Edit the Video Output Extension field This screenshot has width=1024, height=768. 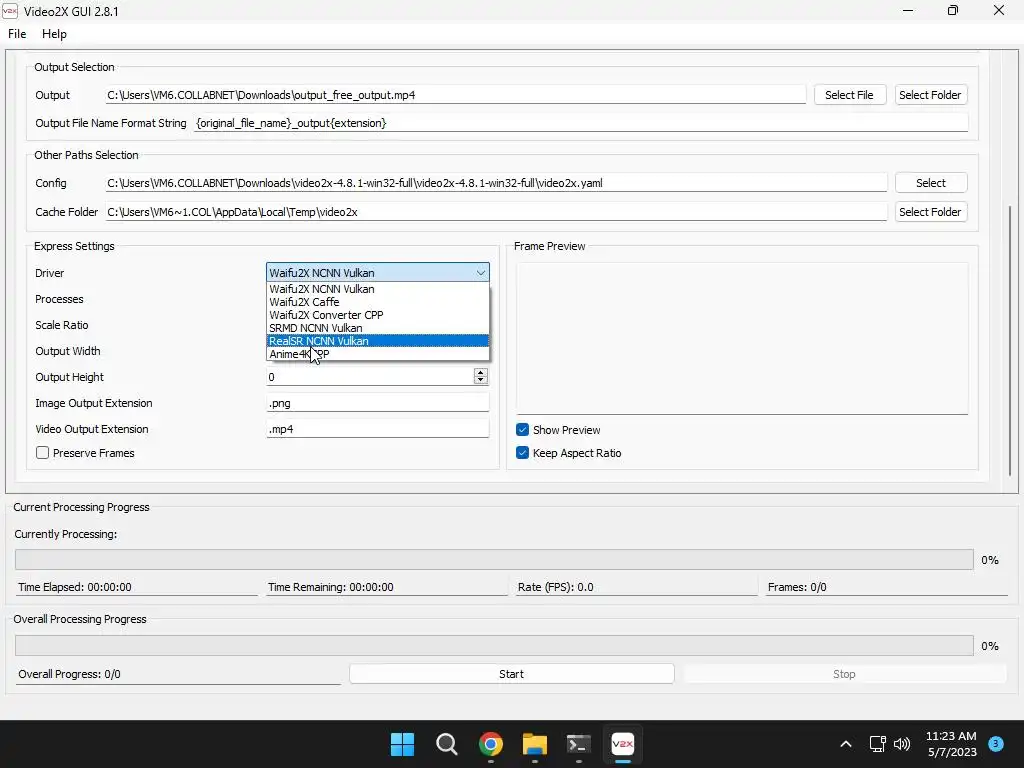click(x=377, y=429)
